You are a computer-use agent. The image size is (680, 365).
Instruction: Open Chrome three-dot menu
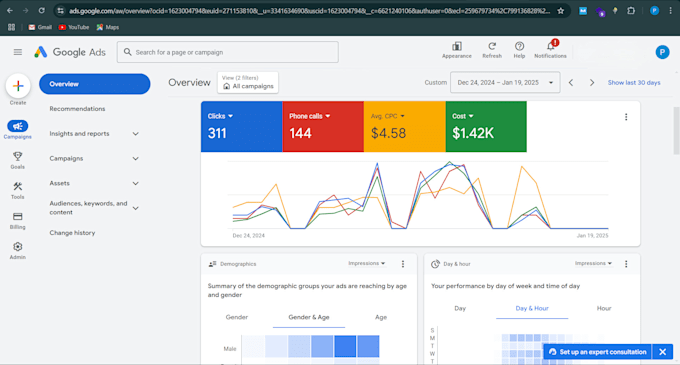670,11
